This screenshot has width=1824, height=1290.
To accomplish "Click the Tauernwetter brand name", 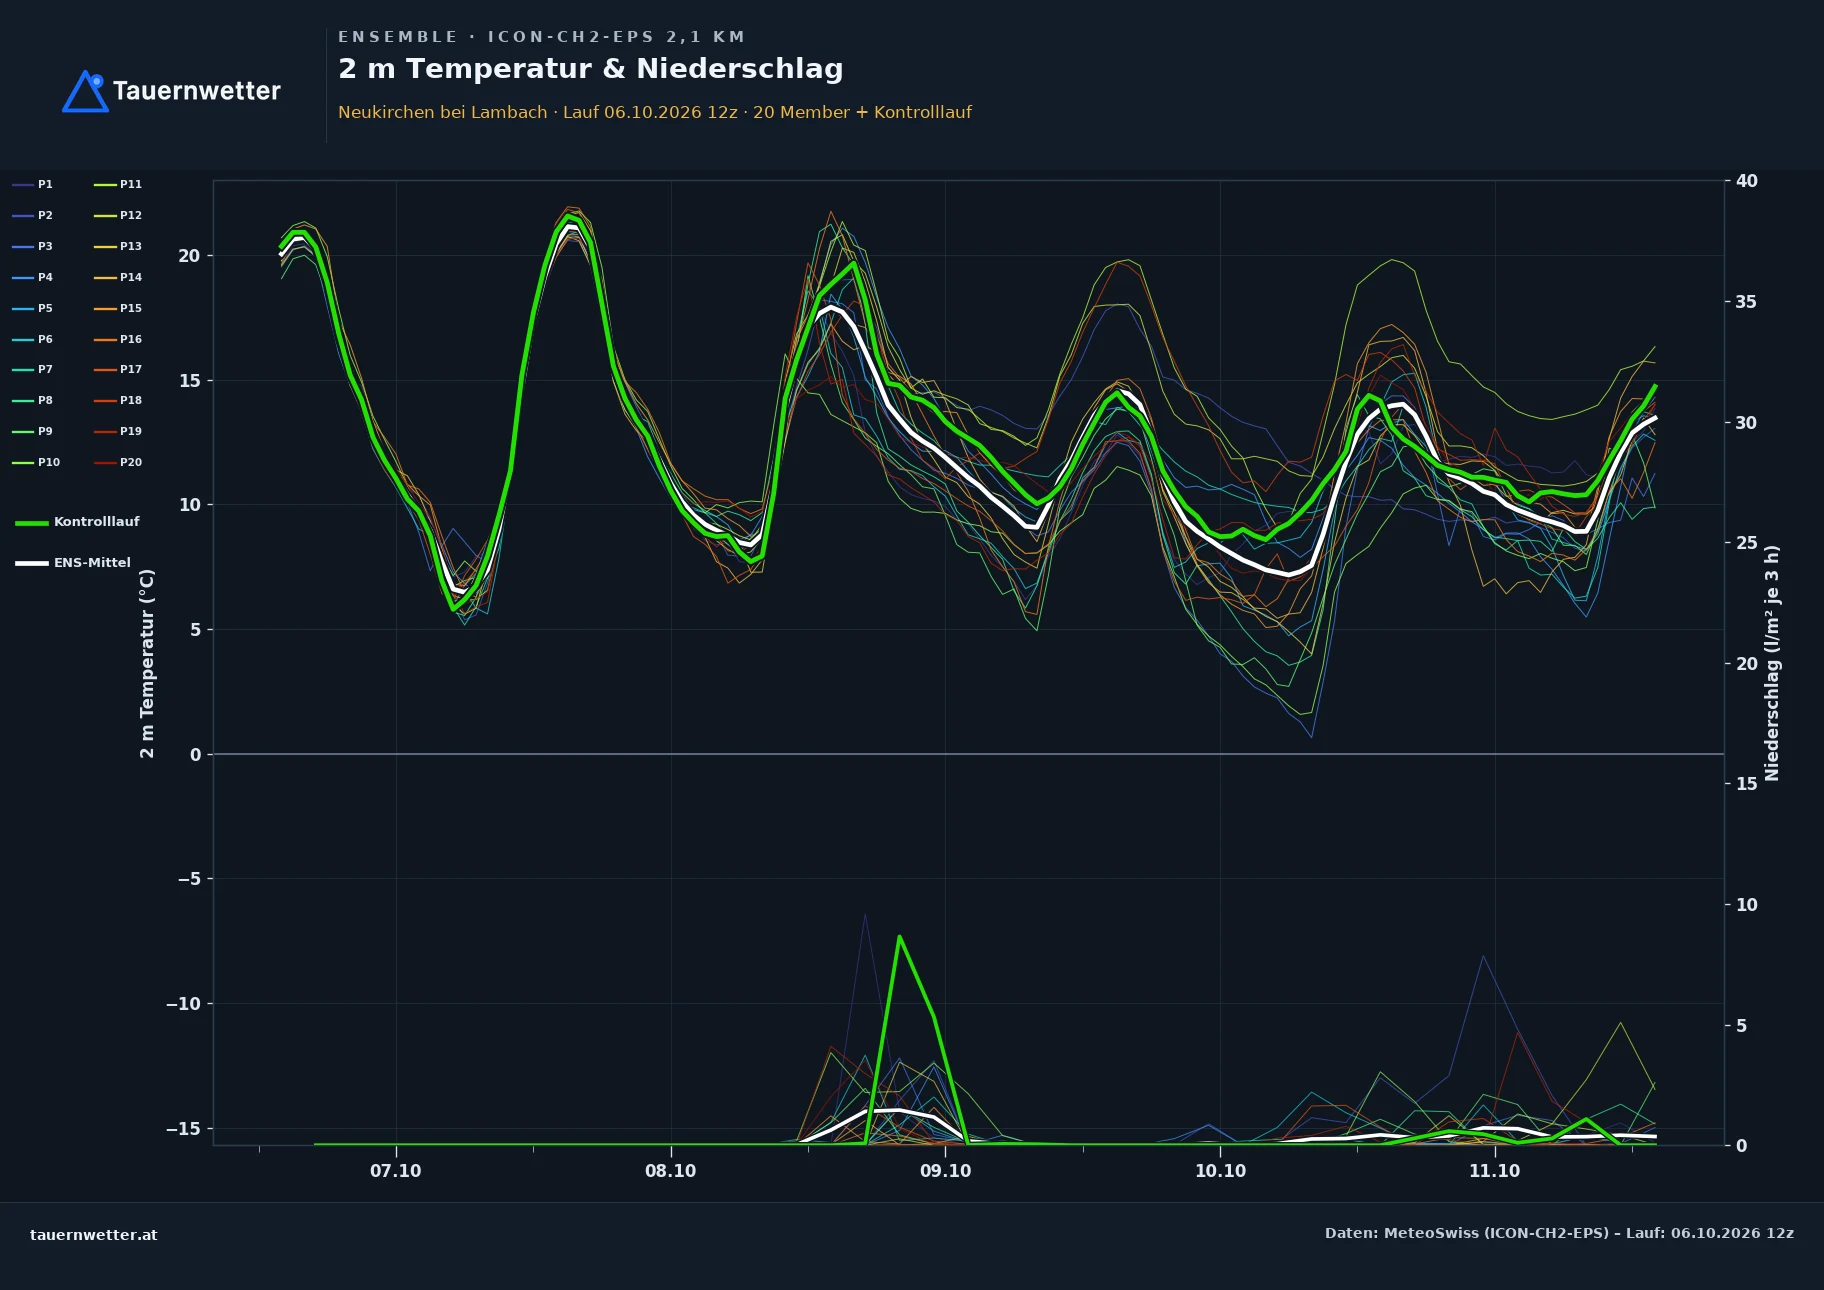I will (197, 91).
